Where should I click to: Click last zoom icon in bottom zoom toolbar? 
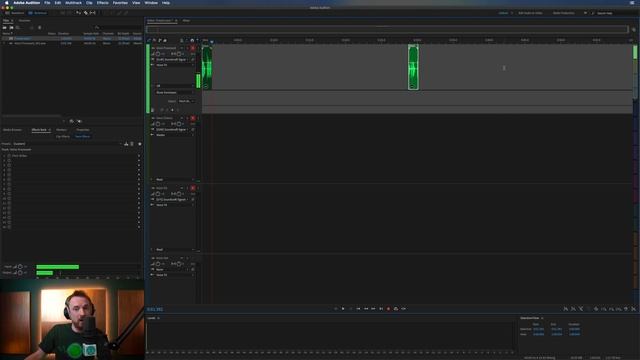pyautogui.click(x=633, y=309)
